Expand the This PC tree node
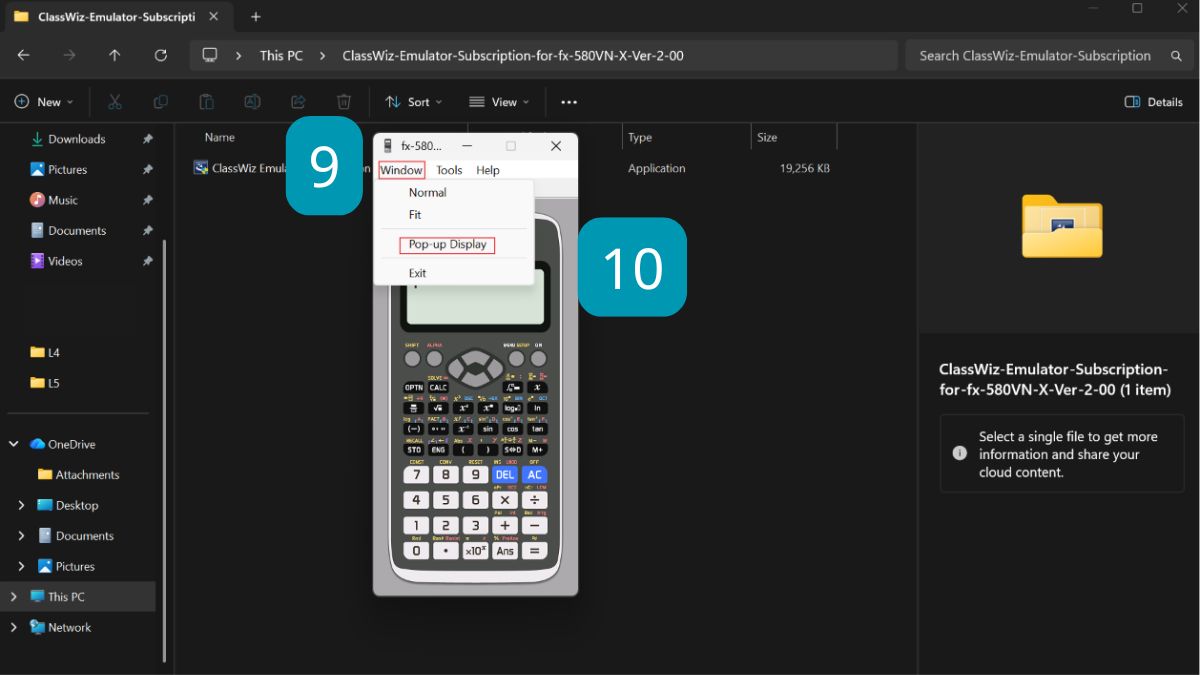 13,597
